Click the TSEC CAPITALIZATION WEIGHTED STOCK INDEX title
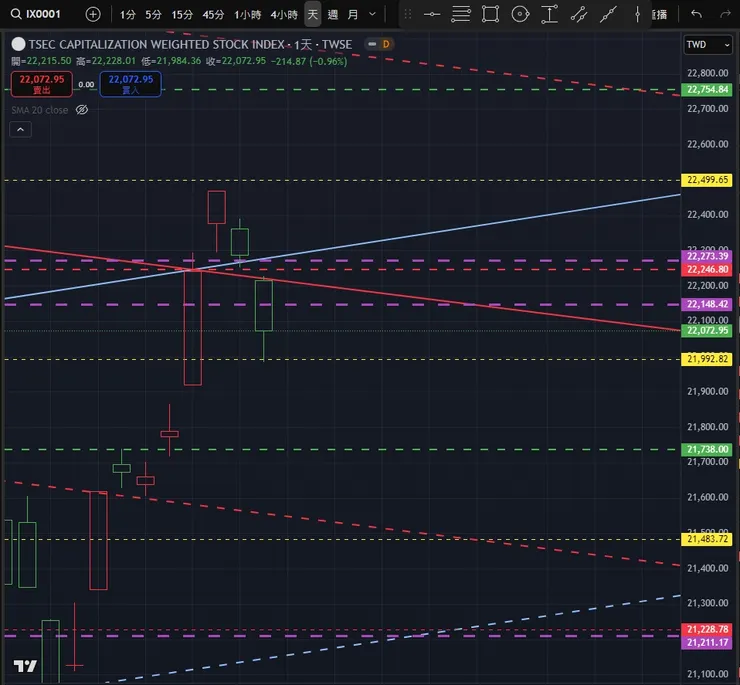740x685 pixels. [x=156, y=44]
